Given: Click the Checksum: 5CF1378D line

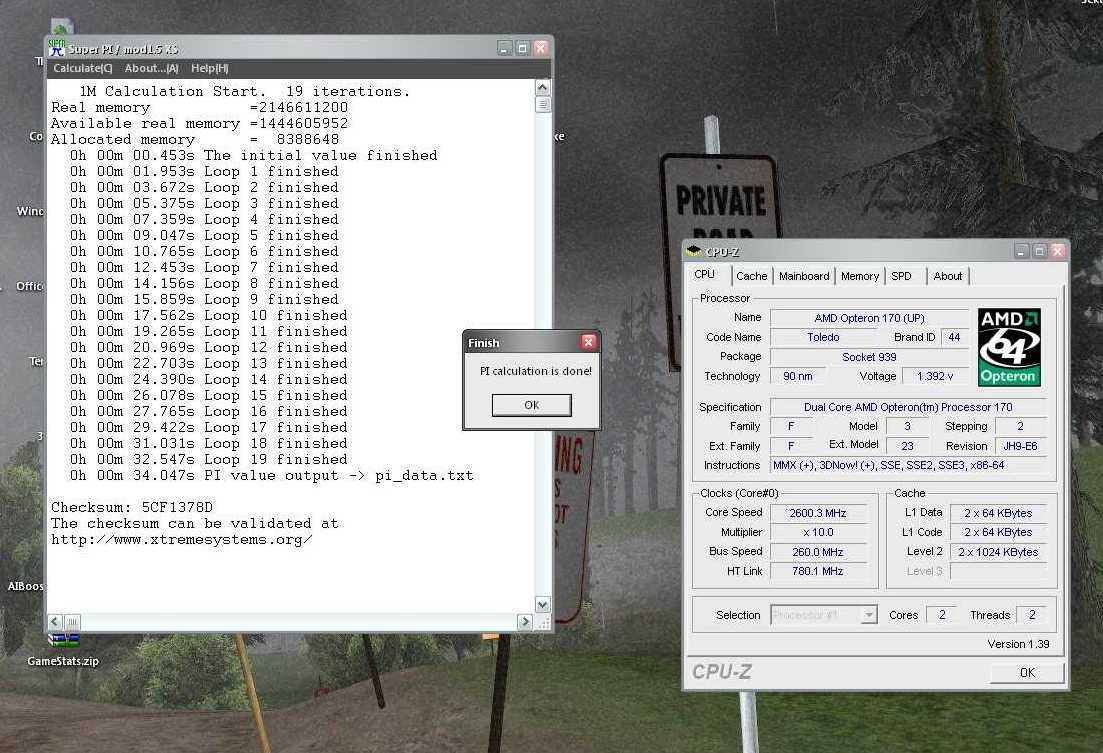Looking at the screenshot, I should click(x=132, y=507).
